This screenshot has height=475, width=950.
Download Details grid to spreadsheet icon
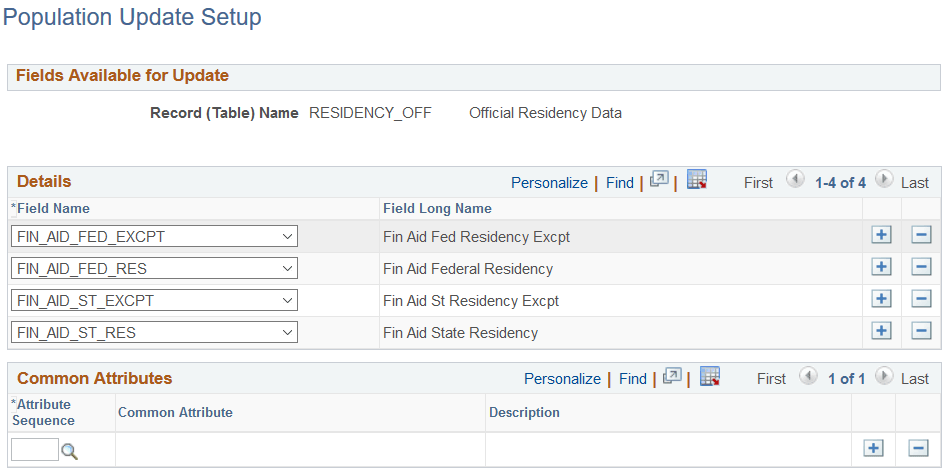click(697, 181)
